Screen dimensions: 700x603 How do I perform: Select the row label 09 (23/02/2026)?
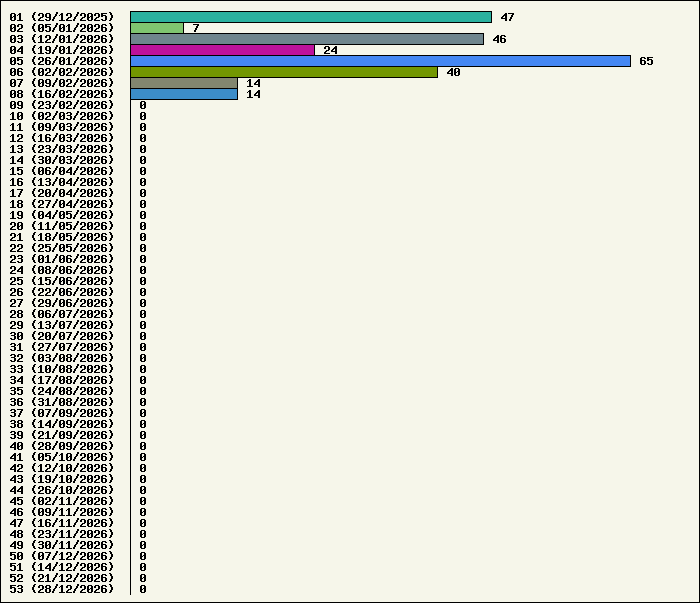point(62,105)
